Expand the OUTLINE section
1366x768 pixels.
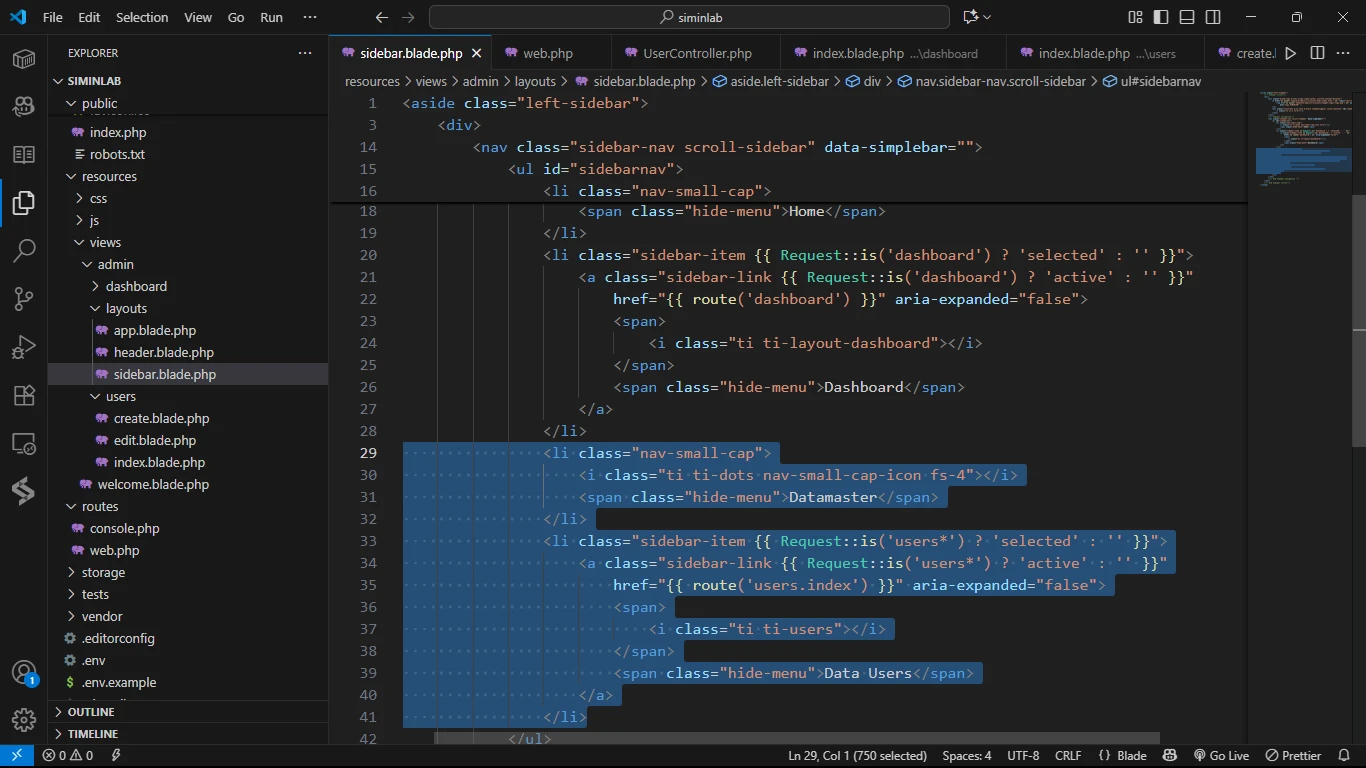[x=91, y=712]
